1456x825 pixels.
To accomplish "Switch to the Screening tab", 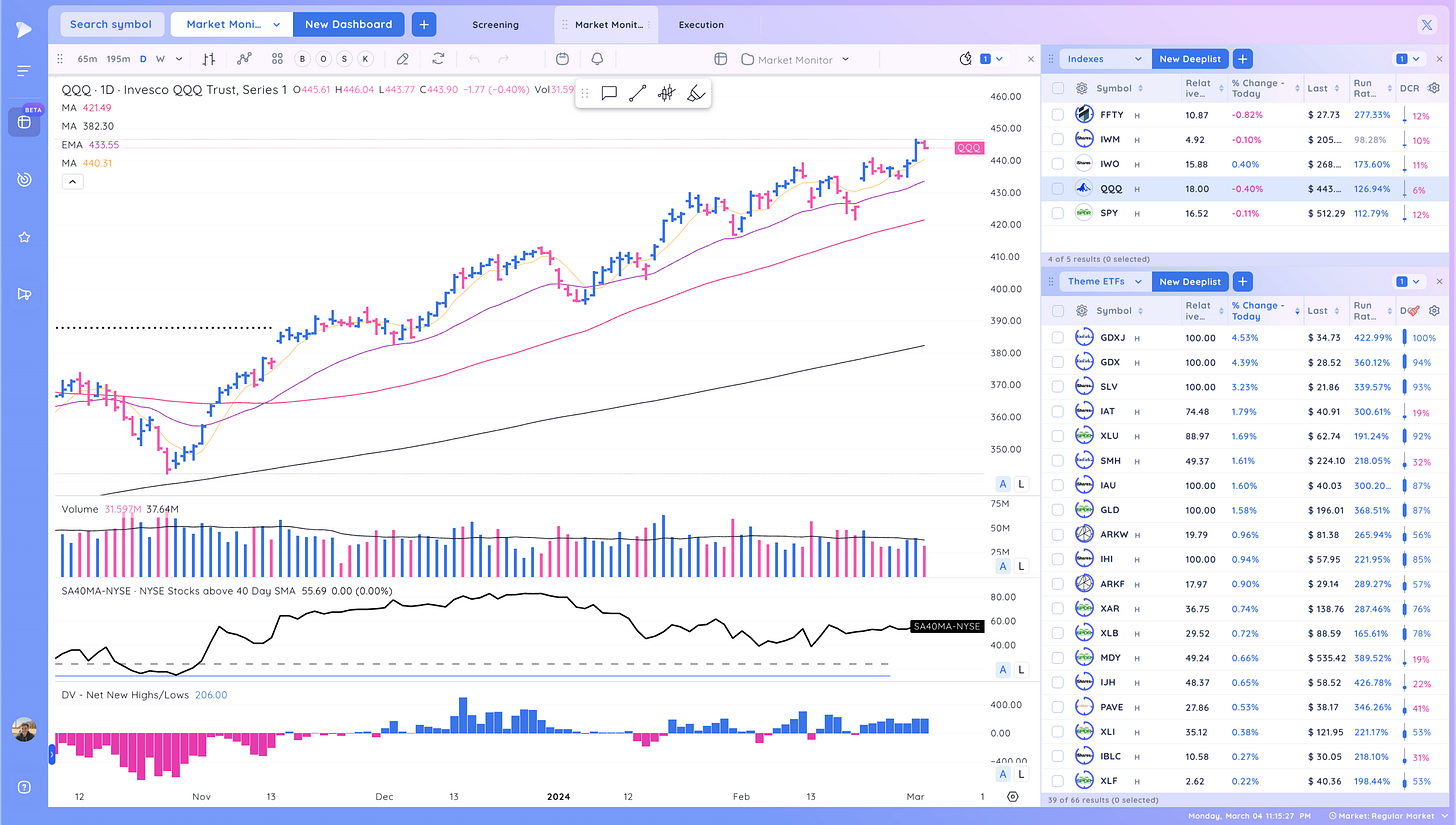I will pos(495,24).
